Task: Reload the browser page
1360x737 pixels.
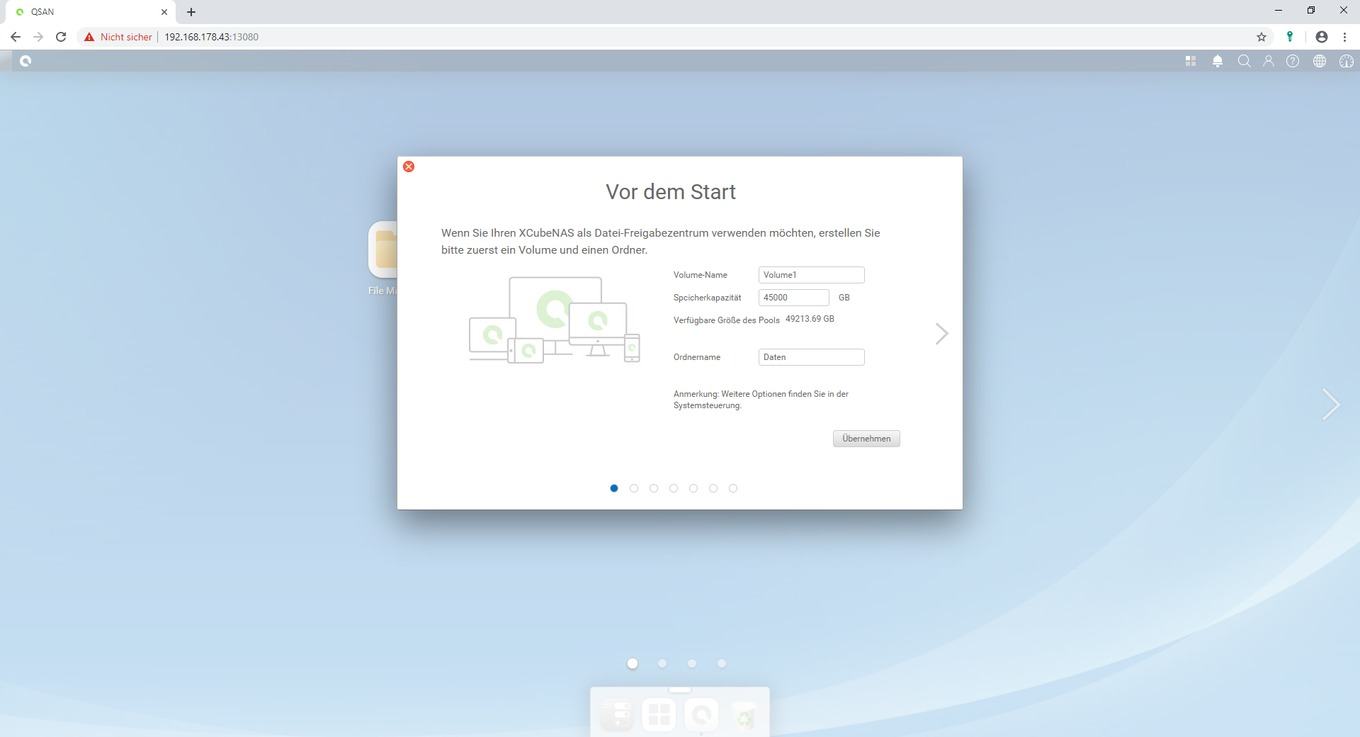Action: [61, 37]
